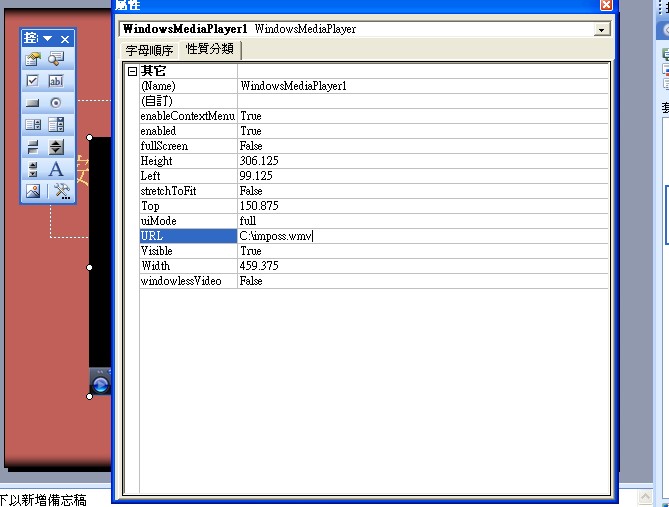Click the fullScreen value False
This screenshot has height=507, width=669.
pyautogui.click(x=251, y=146)
